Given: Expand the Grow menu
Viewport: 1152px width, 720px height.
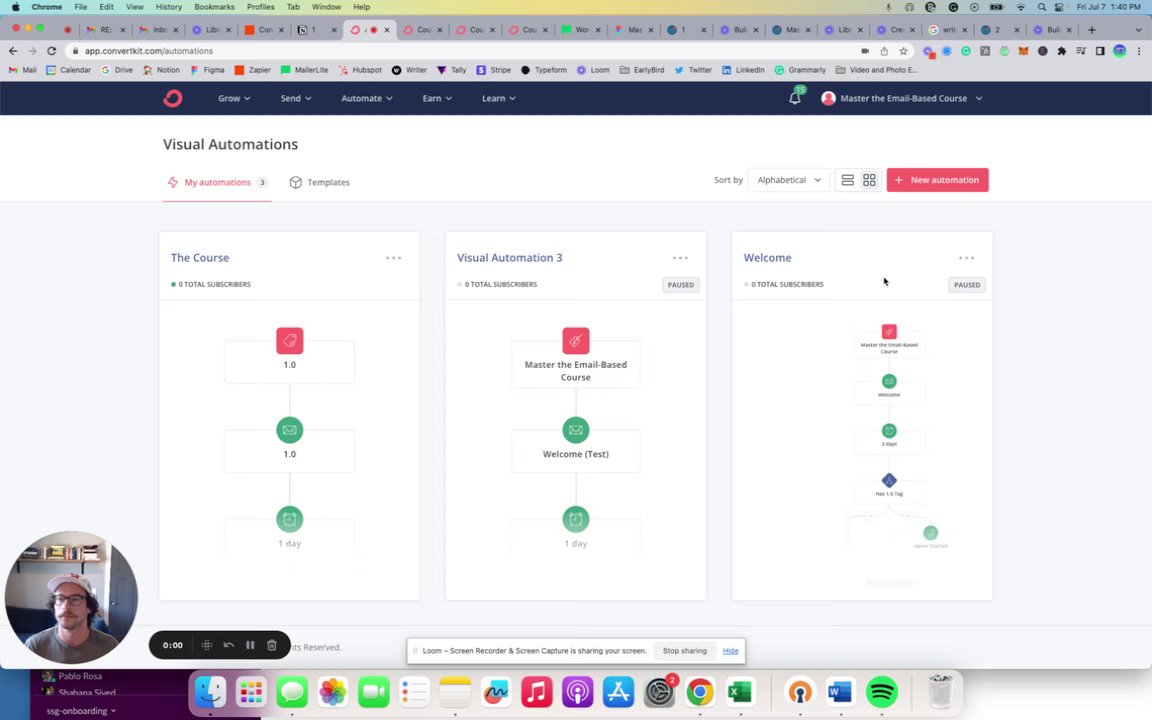Looking at the screenshot, I should tap(234, 98).
